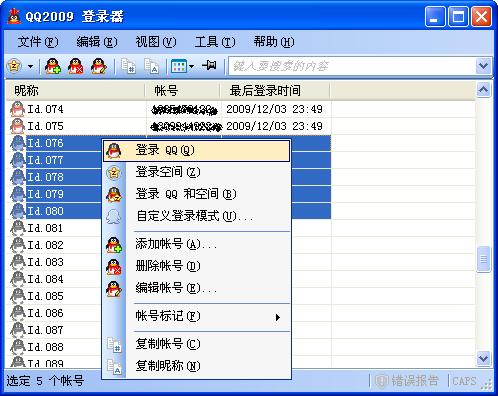The image size is (498, 396).
Task: Click the delete account penguin toolbar icon
Action: pyautogui.click(x=76, y=66)
